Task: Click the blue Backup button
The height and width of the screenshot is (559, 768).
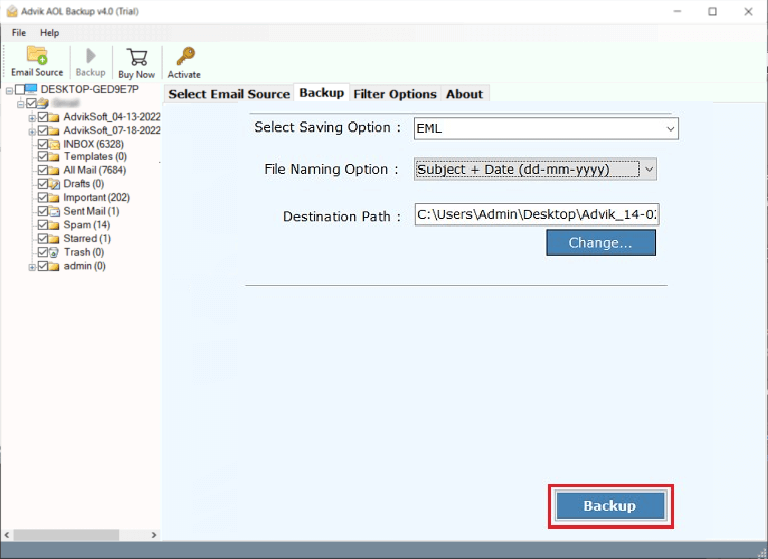Action: coord(610,506)
